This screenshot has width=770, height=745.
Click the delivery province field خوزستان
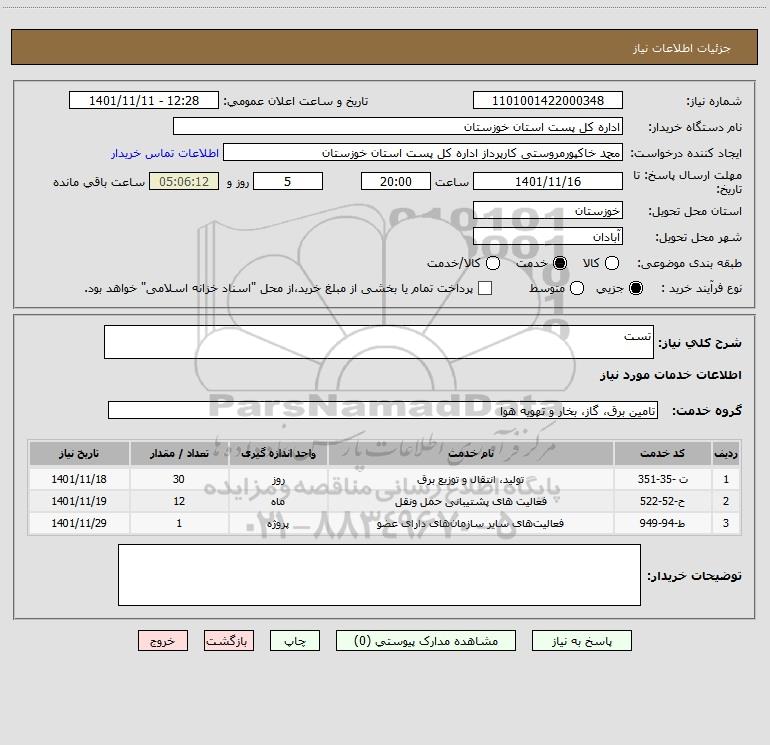[548, 210]
